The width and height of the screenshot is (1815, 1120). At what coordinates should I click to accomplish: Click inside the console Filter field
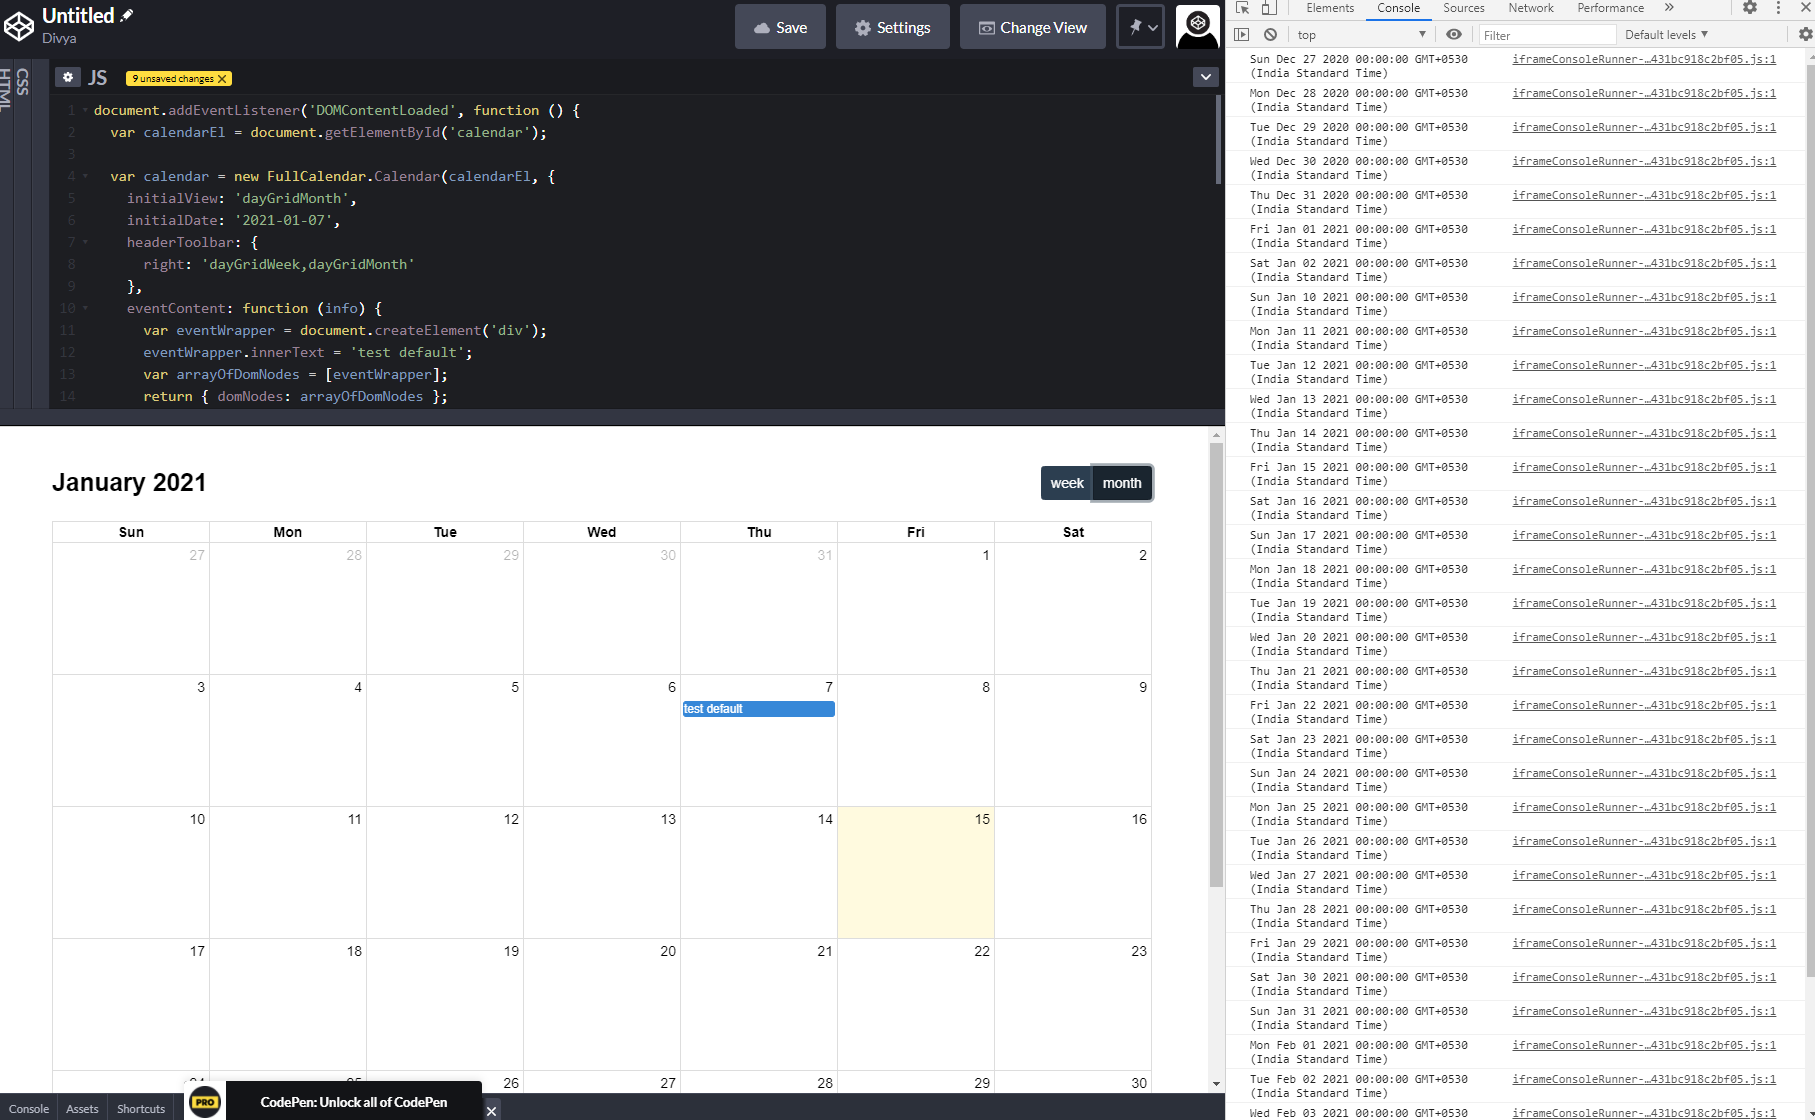(x=1545, y=34)
